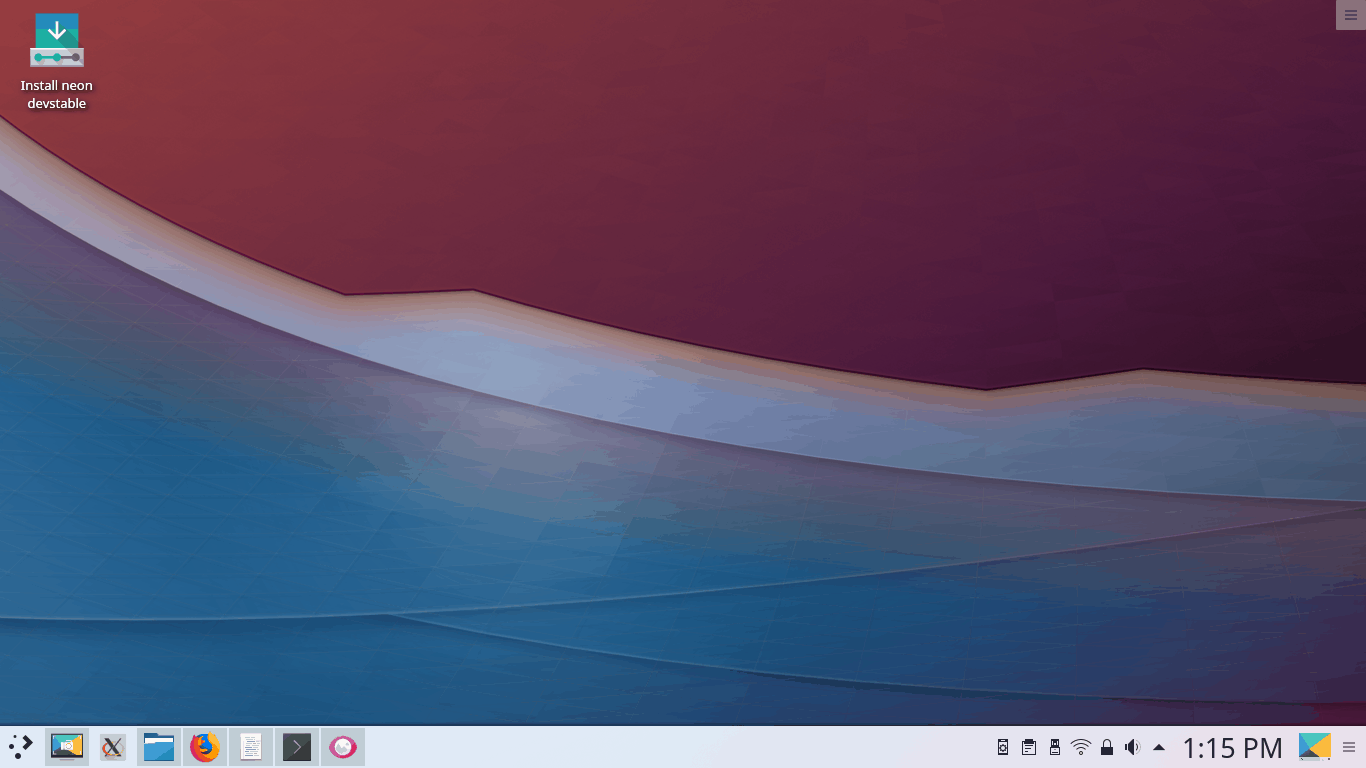Click the 1:15 PM clock

pyautogui.click(x=1232, y=748)
